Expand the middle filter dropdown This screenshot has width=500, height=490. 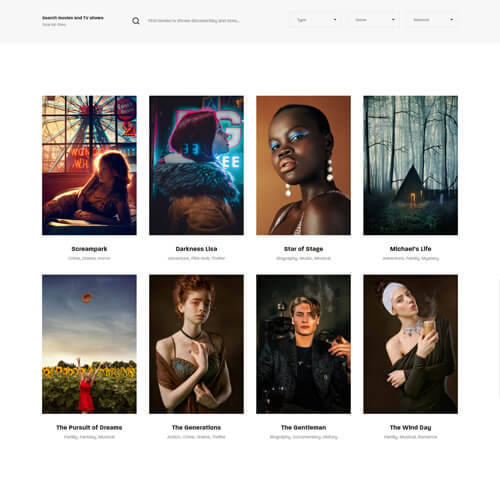coord(375,20)
